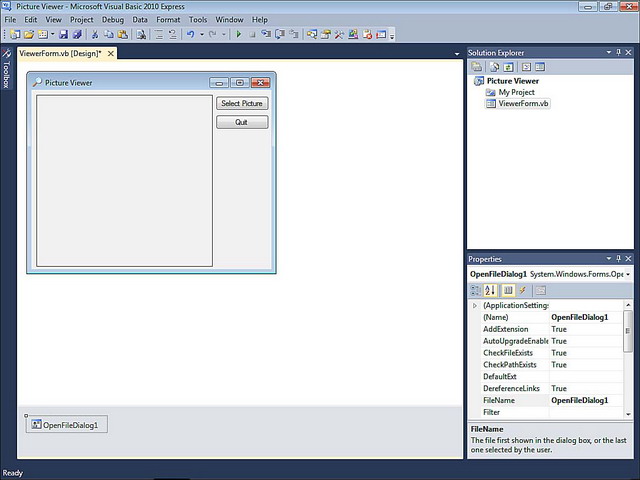Click the Open File folder icon
Screen dimensions: 640x480
[x=29, y=35]
